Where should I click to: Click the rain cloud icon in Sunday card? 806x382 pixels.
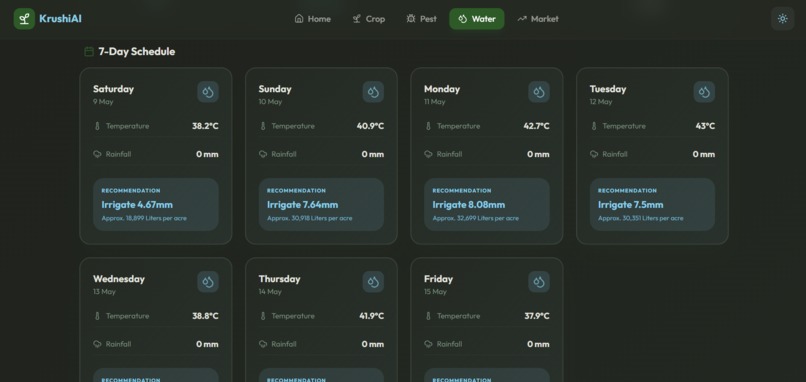click(263, 154)
